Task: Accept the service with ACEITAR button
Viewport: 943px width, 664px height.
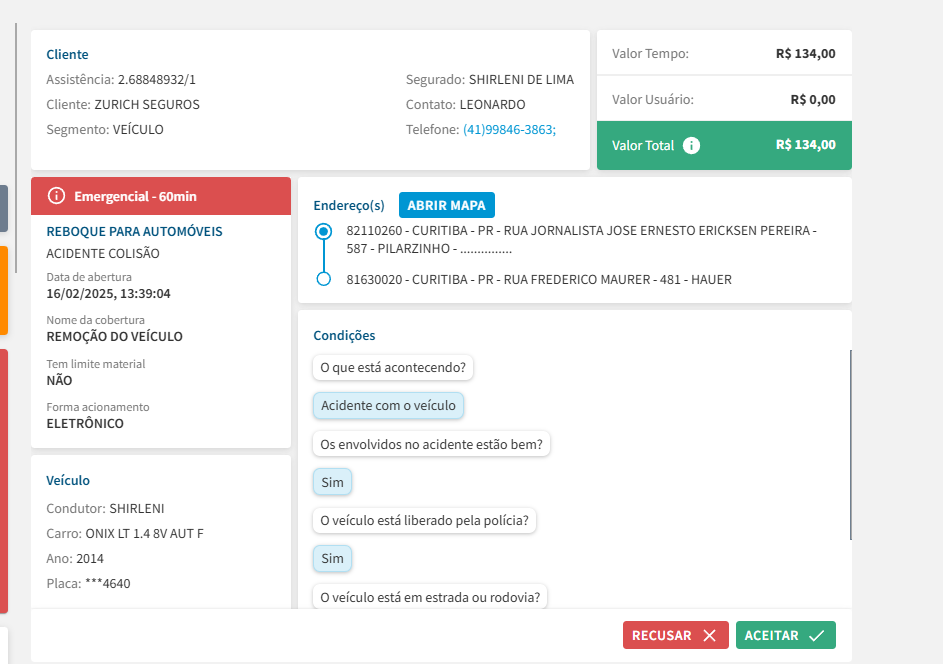Action: point(785,635)
